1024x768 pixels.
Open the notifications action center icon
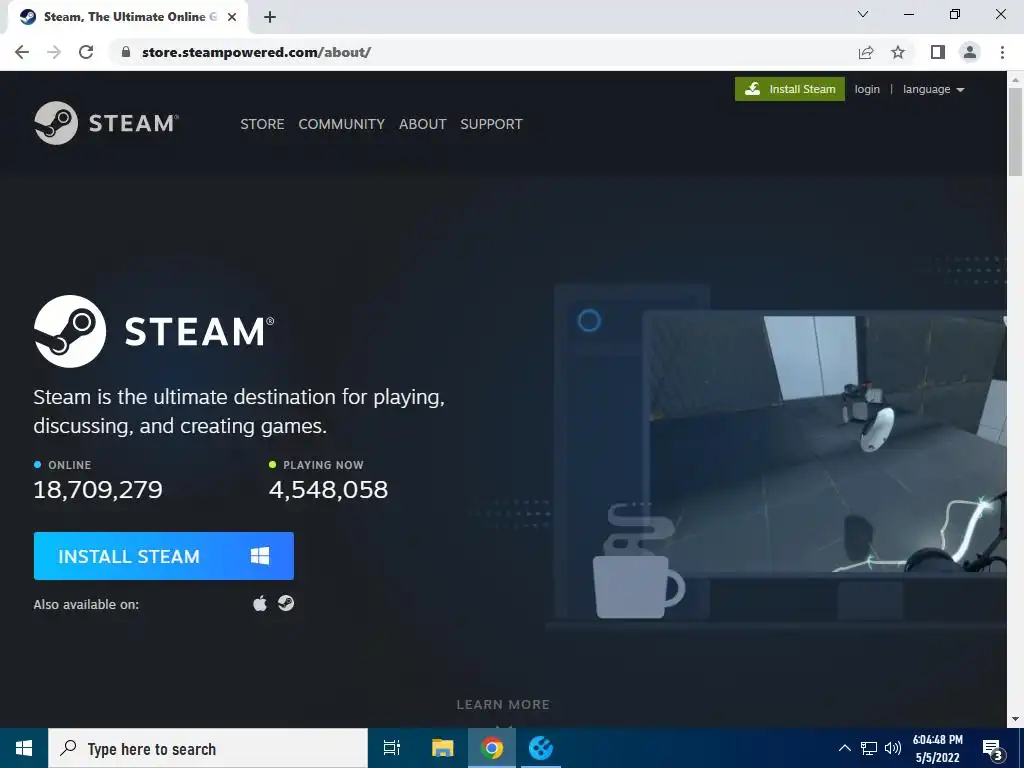coord(993,749)
